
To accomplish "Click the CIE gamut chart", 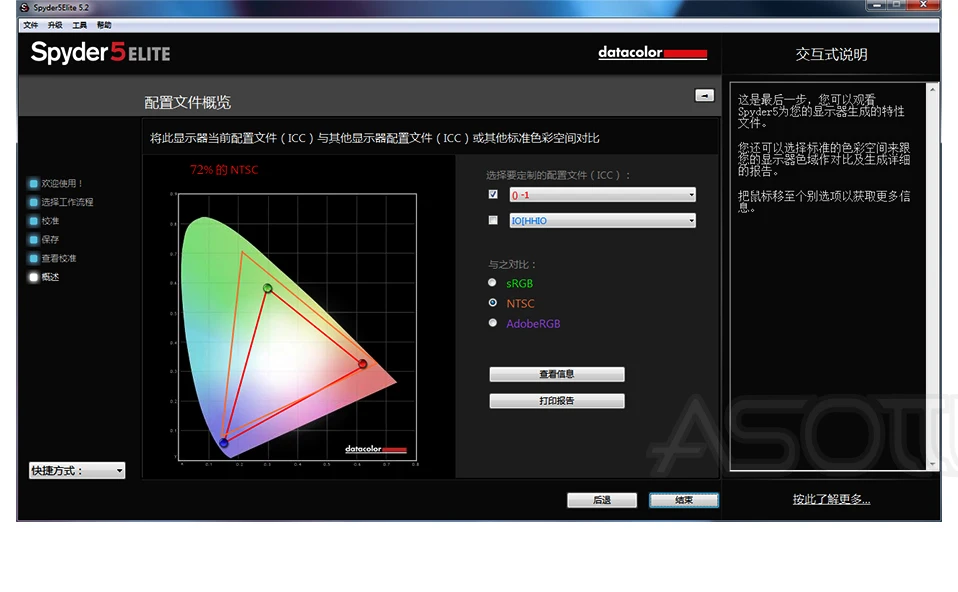I will coord(297,327).
